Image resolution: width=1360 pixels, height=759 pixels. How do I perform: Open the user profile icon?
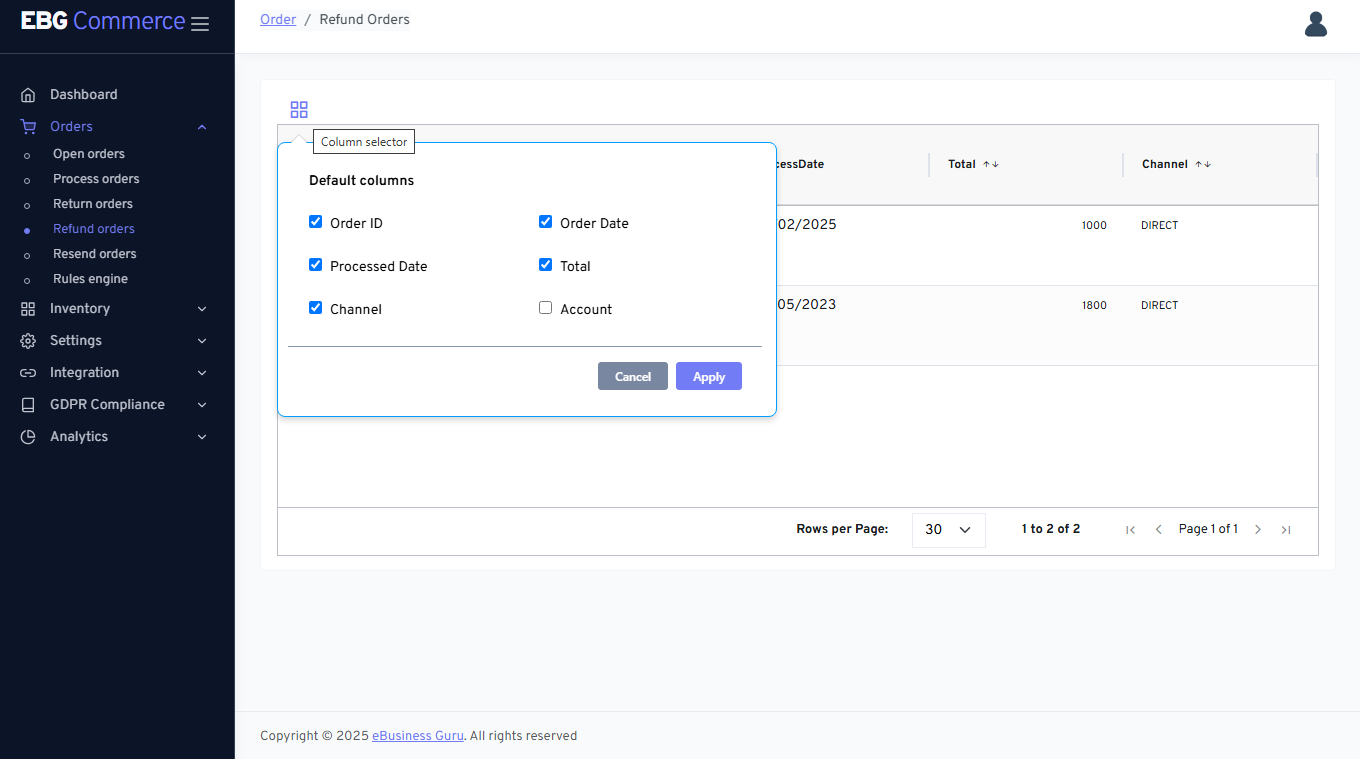[1315, 24]
